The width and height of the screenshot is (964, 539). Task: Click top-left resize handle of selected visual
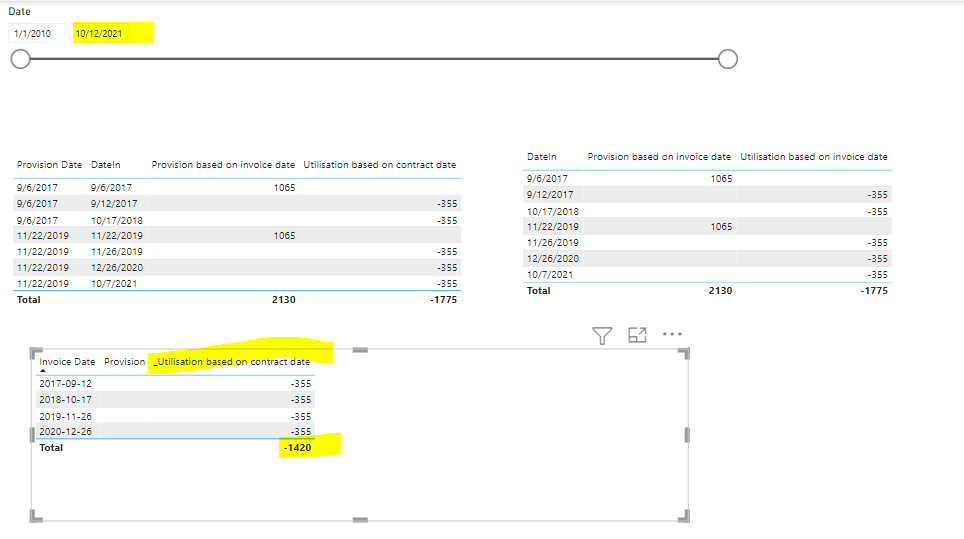click(36, 353)
